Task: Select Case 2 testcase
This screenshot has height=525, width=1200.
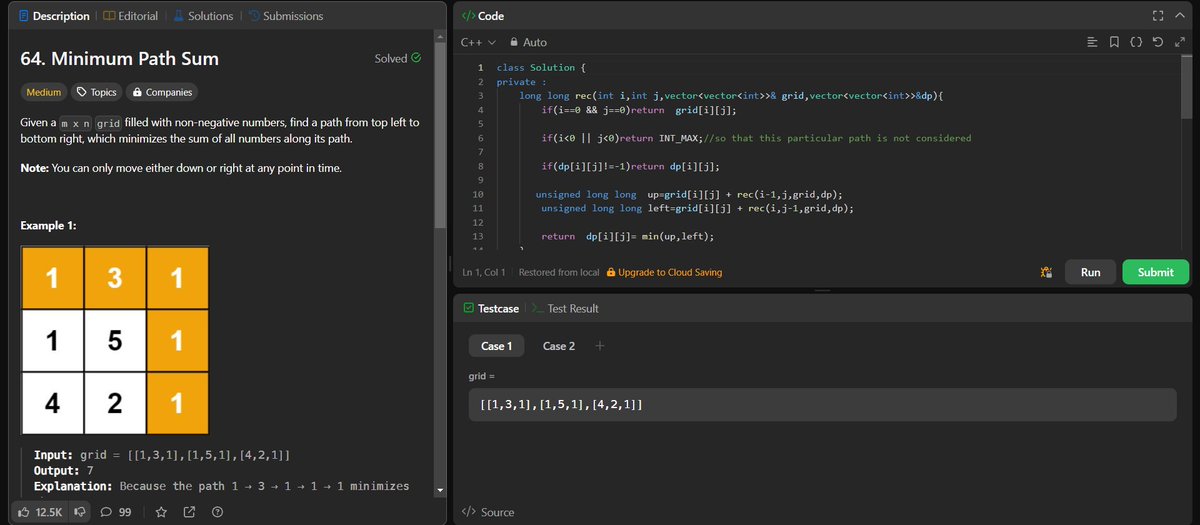Action: tap(559, 346)
